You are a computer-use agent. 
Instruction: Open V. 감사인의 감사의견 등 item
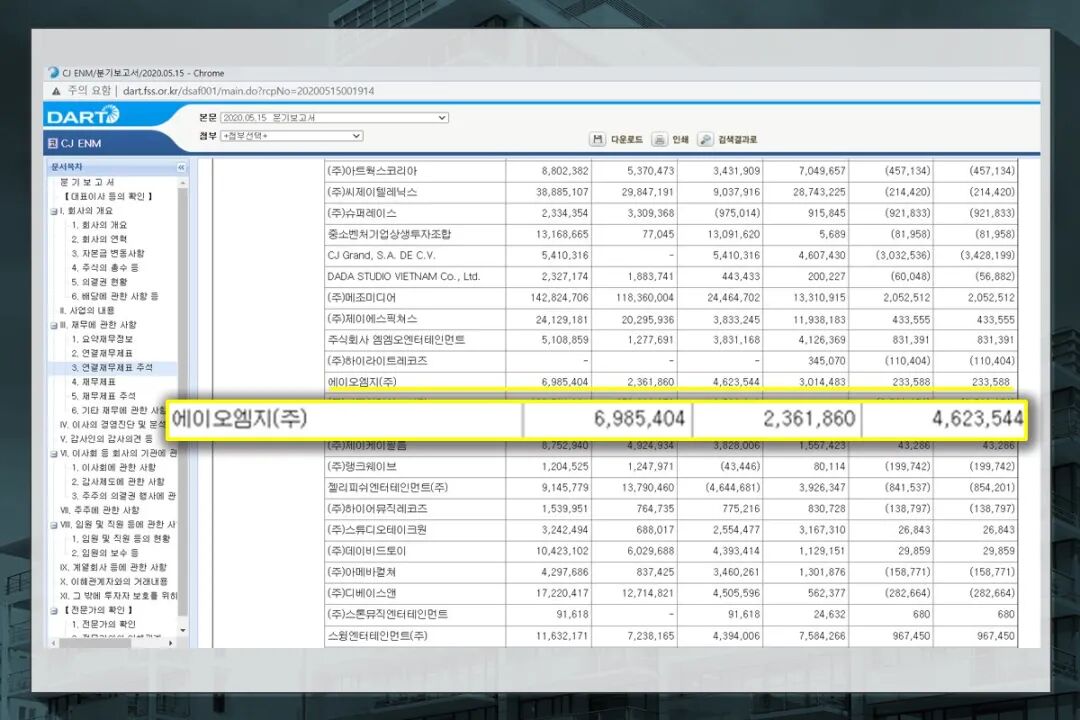coord(106,439)
